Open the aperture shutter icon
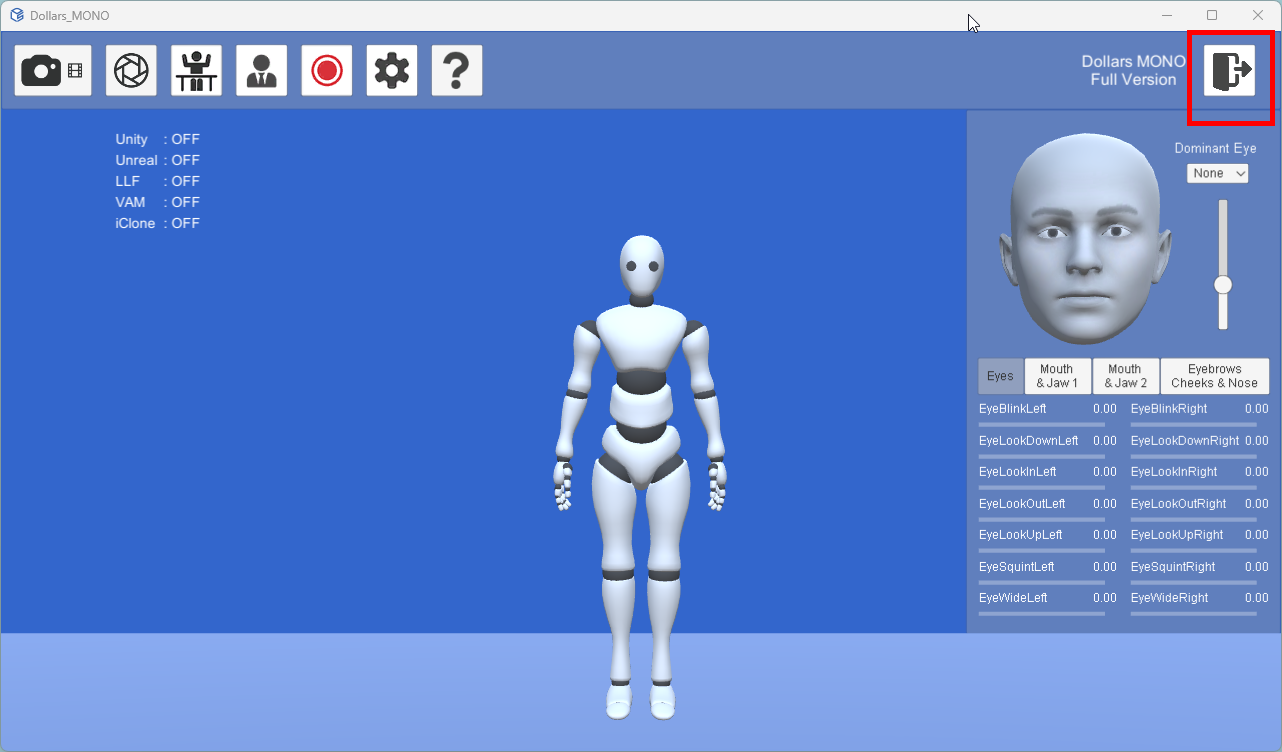This screenshot has width=1282, height=752. click(131, 71)
